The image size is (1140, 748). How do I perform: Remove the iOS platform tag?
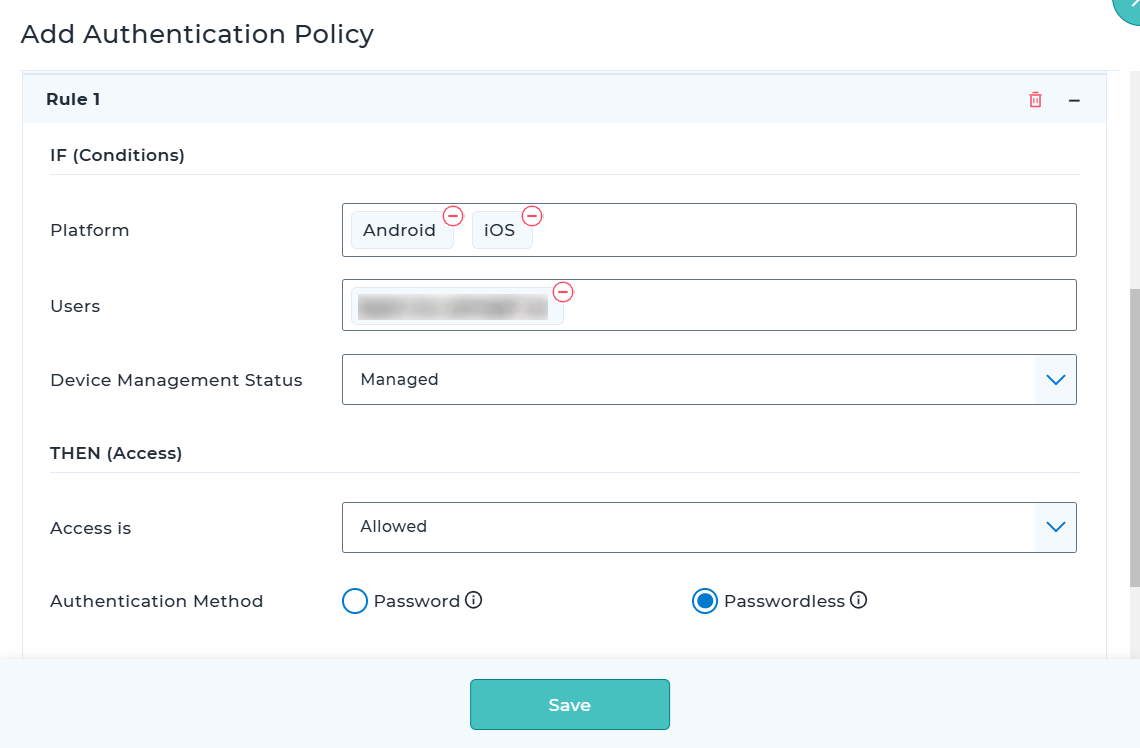coord(532,216)
